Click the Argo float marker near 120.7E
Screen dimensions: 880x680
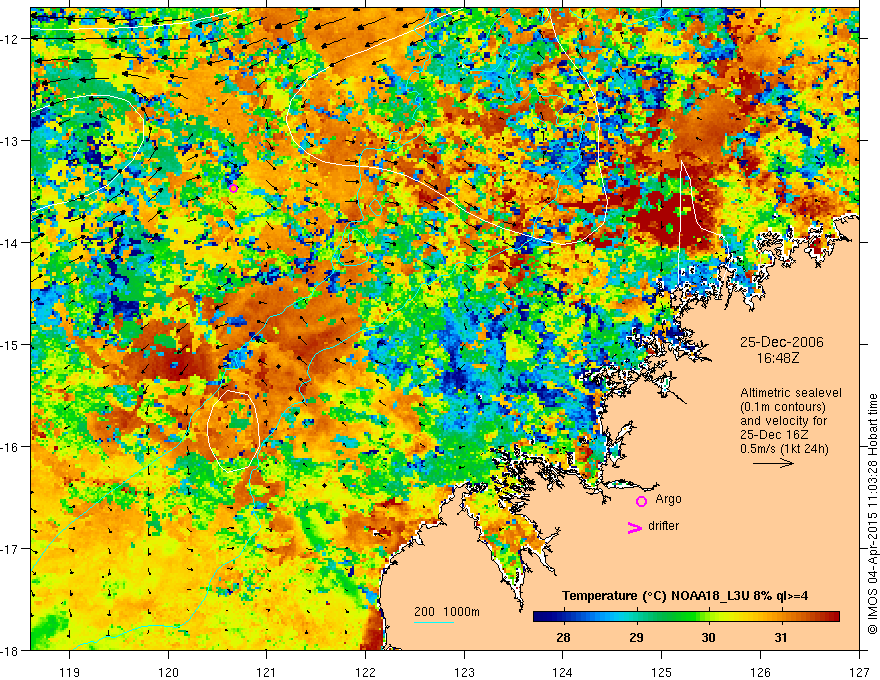tap(233, 188)
